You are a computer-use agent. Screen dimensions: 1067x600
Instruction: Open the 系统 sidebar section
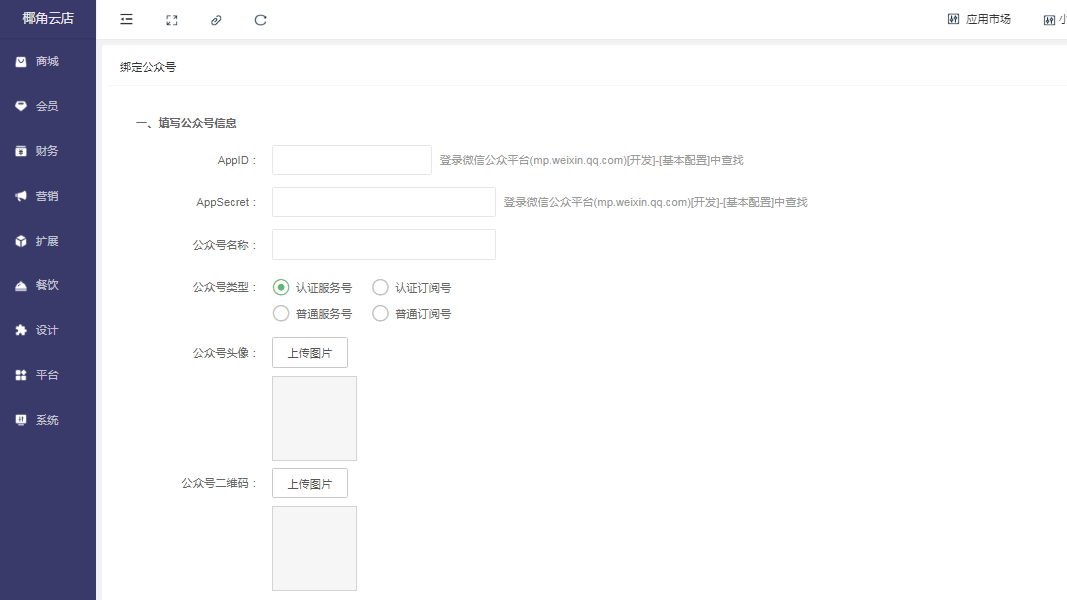(47, 420)
